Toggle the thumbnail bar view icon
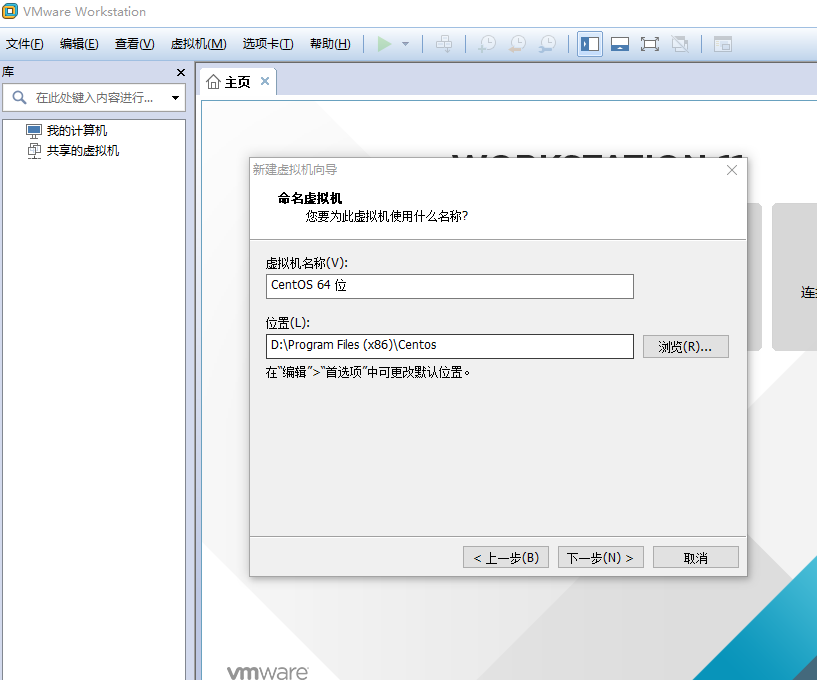The image size is (817, 680). (620, 44)
